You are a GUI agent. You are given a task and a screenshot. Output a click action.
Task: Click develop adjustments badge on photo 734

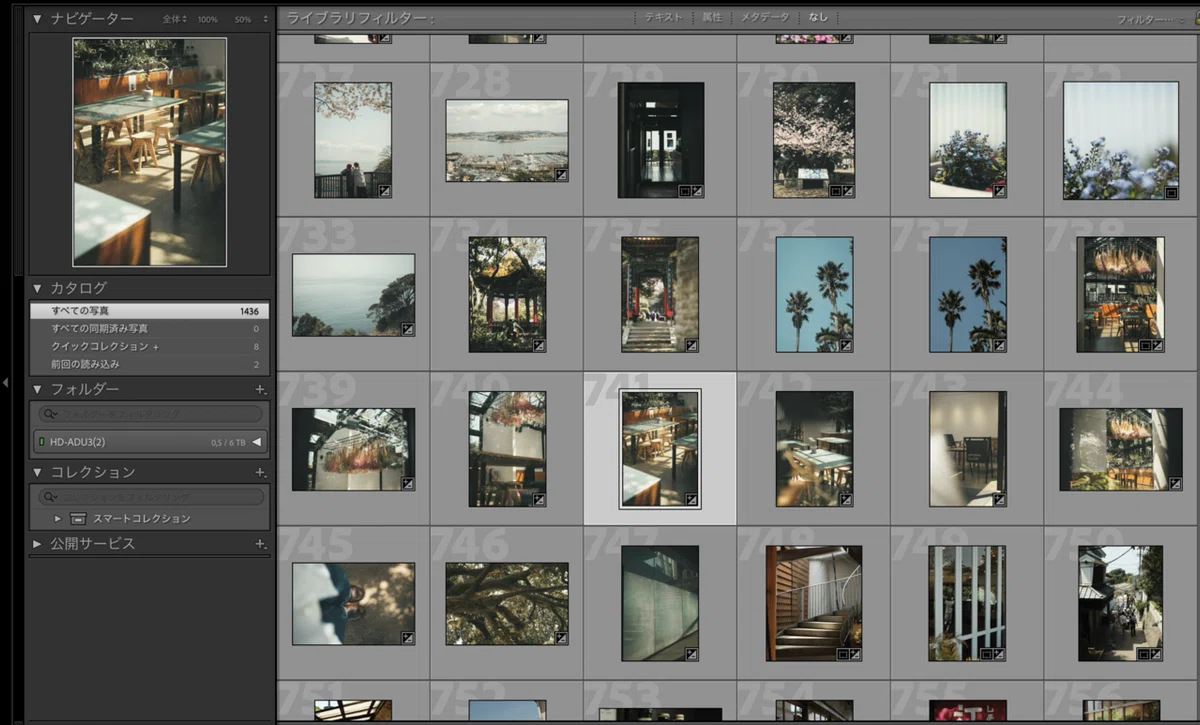[538, 345]
